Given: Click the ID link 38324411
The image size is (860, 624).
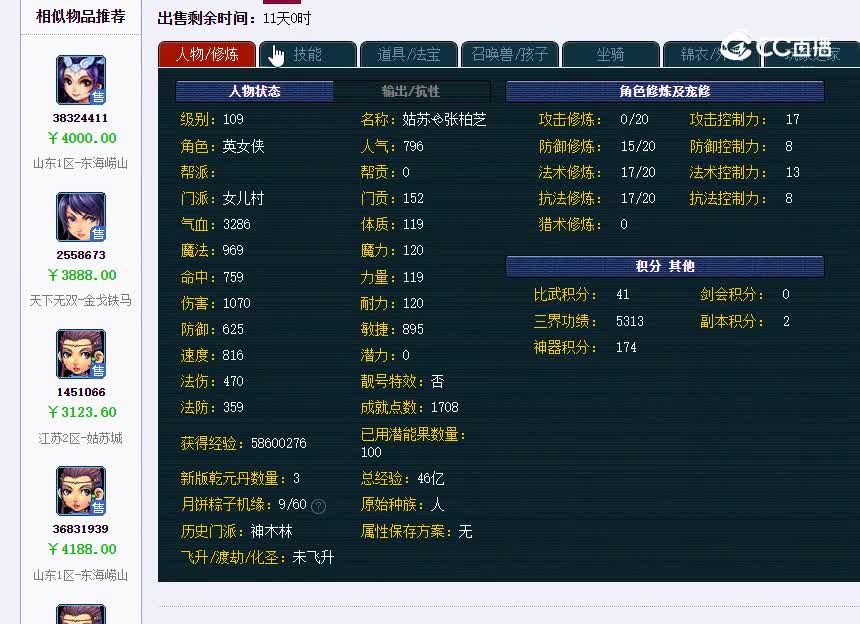Looking at the screenshot, I should coord(80,118).
